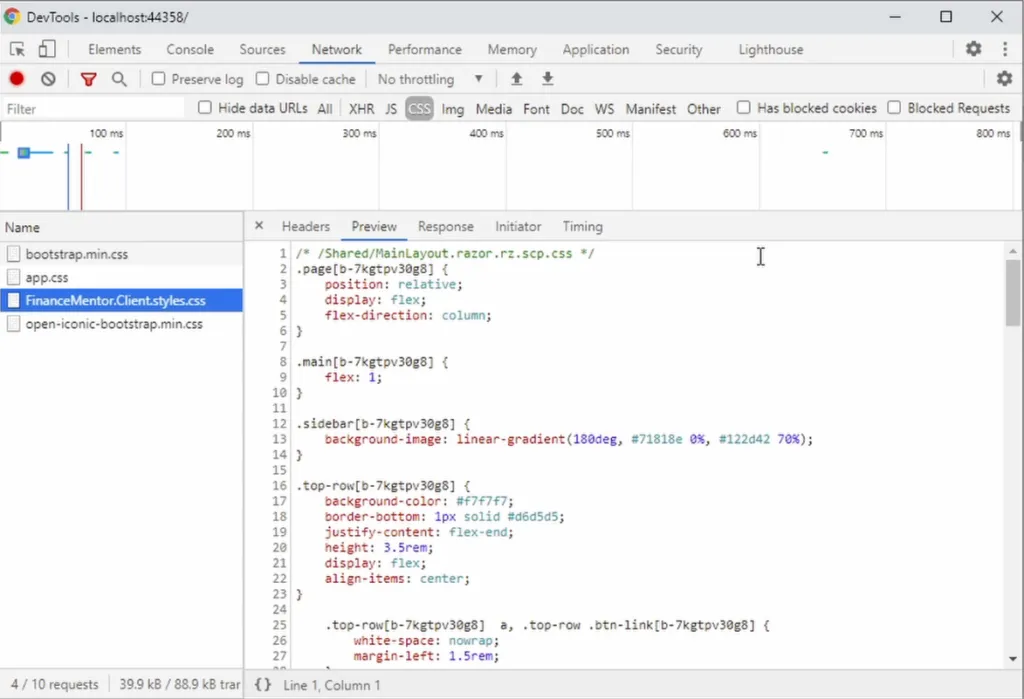Show the request Response tab

click(x=445, y=226)
